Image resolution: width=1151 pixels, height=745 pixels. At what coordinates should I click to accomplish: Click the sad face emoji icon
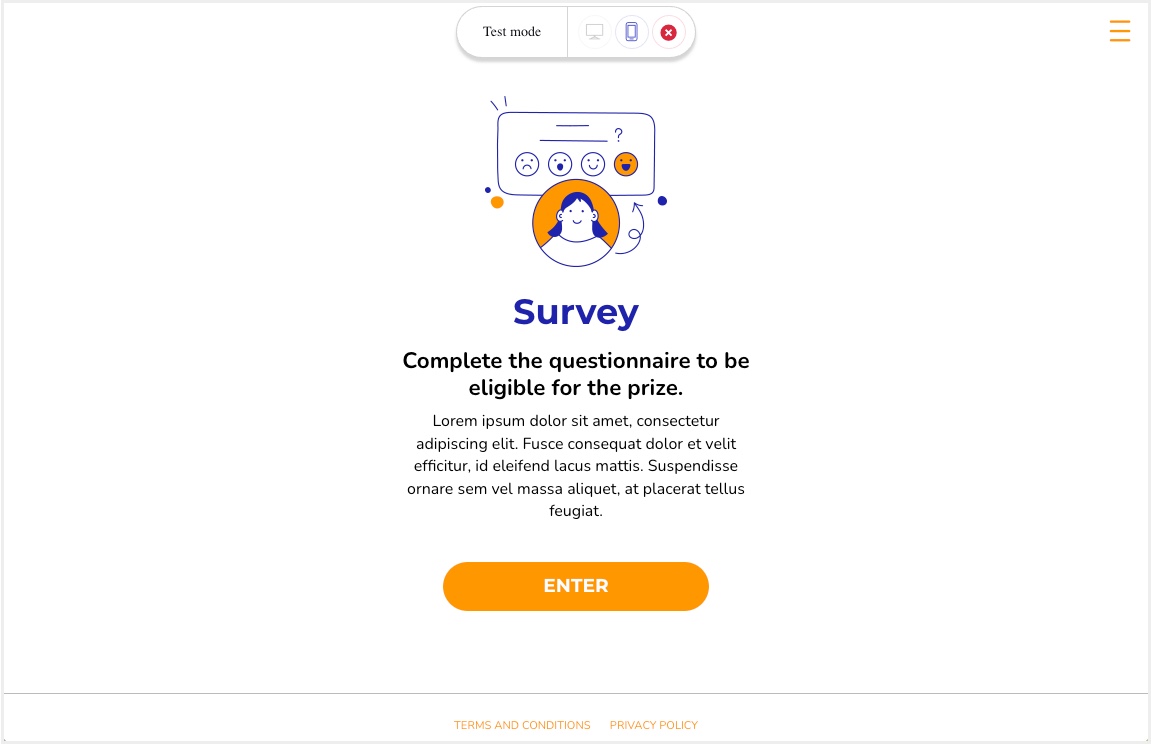pyautogui.click(x=526, y=164)
